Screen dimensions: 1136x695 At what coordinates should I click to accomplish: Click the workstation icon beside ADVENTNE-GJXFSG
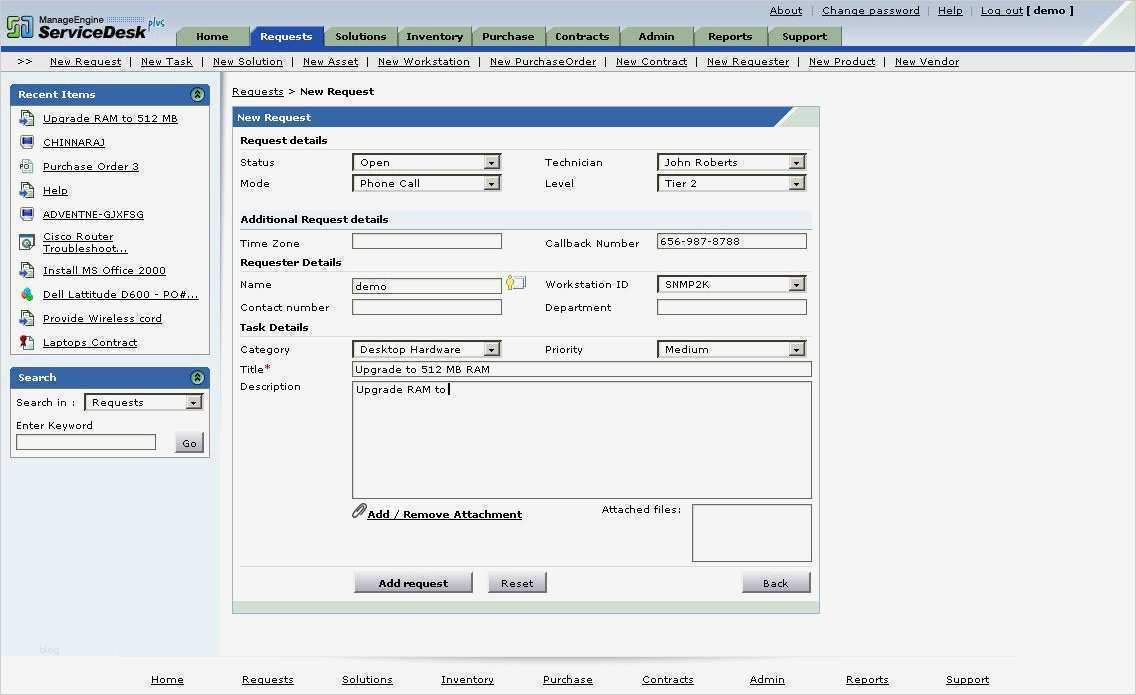pyautogui.click(x=27, y=214)
